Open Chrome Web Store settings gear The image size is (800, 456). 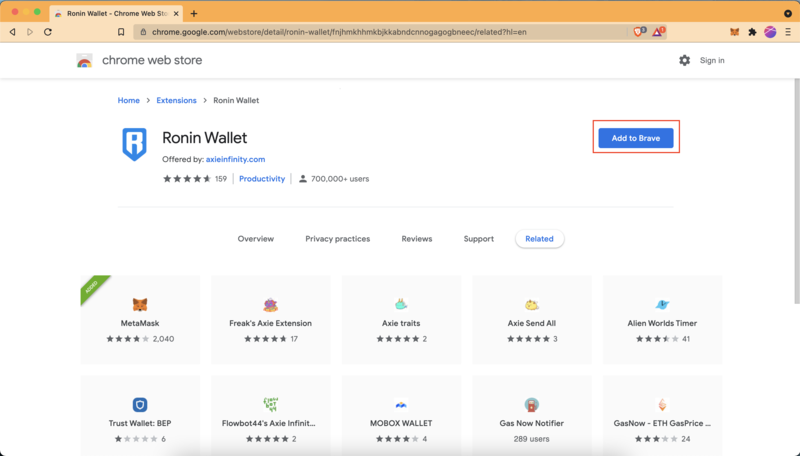click(x=684, y=60)
